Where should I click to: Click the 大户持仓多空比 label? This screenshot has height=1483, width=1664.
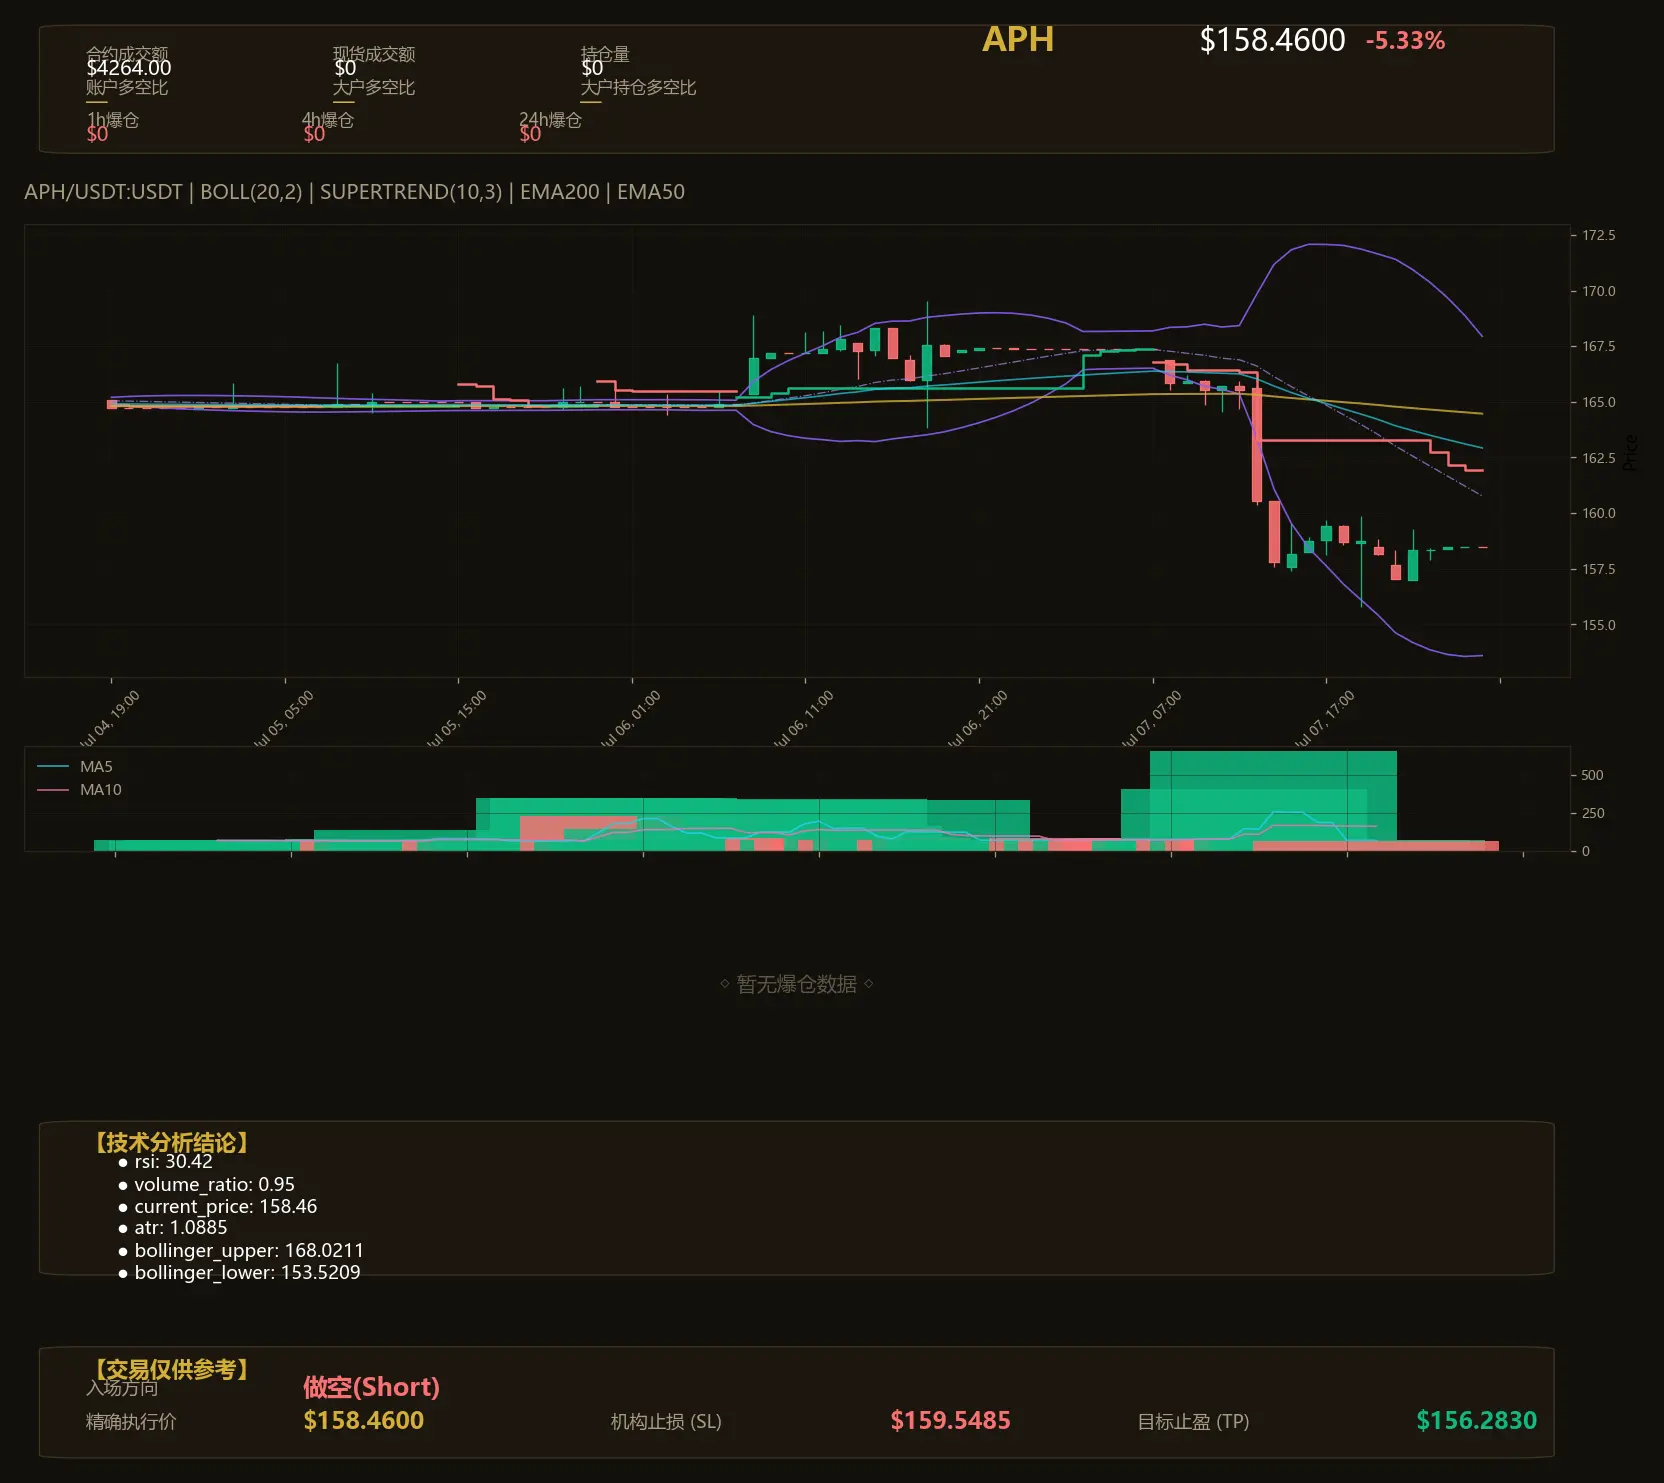pos(638,87)
